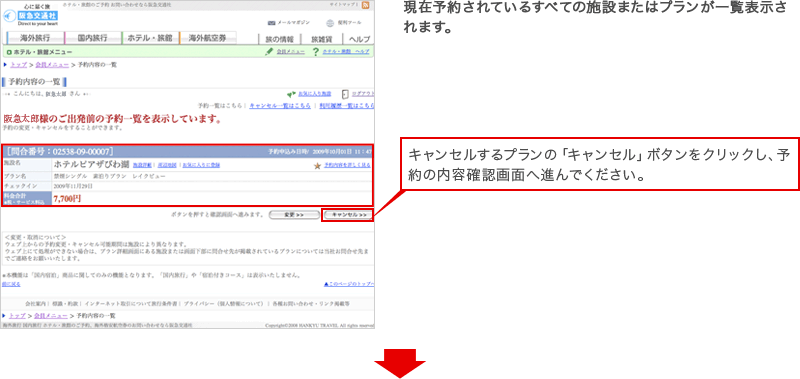Click the 変更>> button
800x379 pixels.
point(294,215)
